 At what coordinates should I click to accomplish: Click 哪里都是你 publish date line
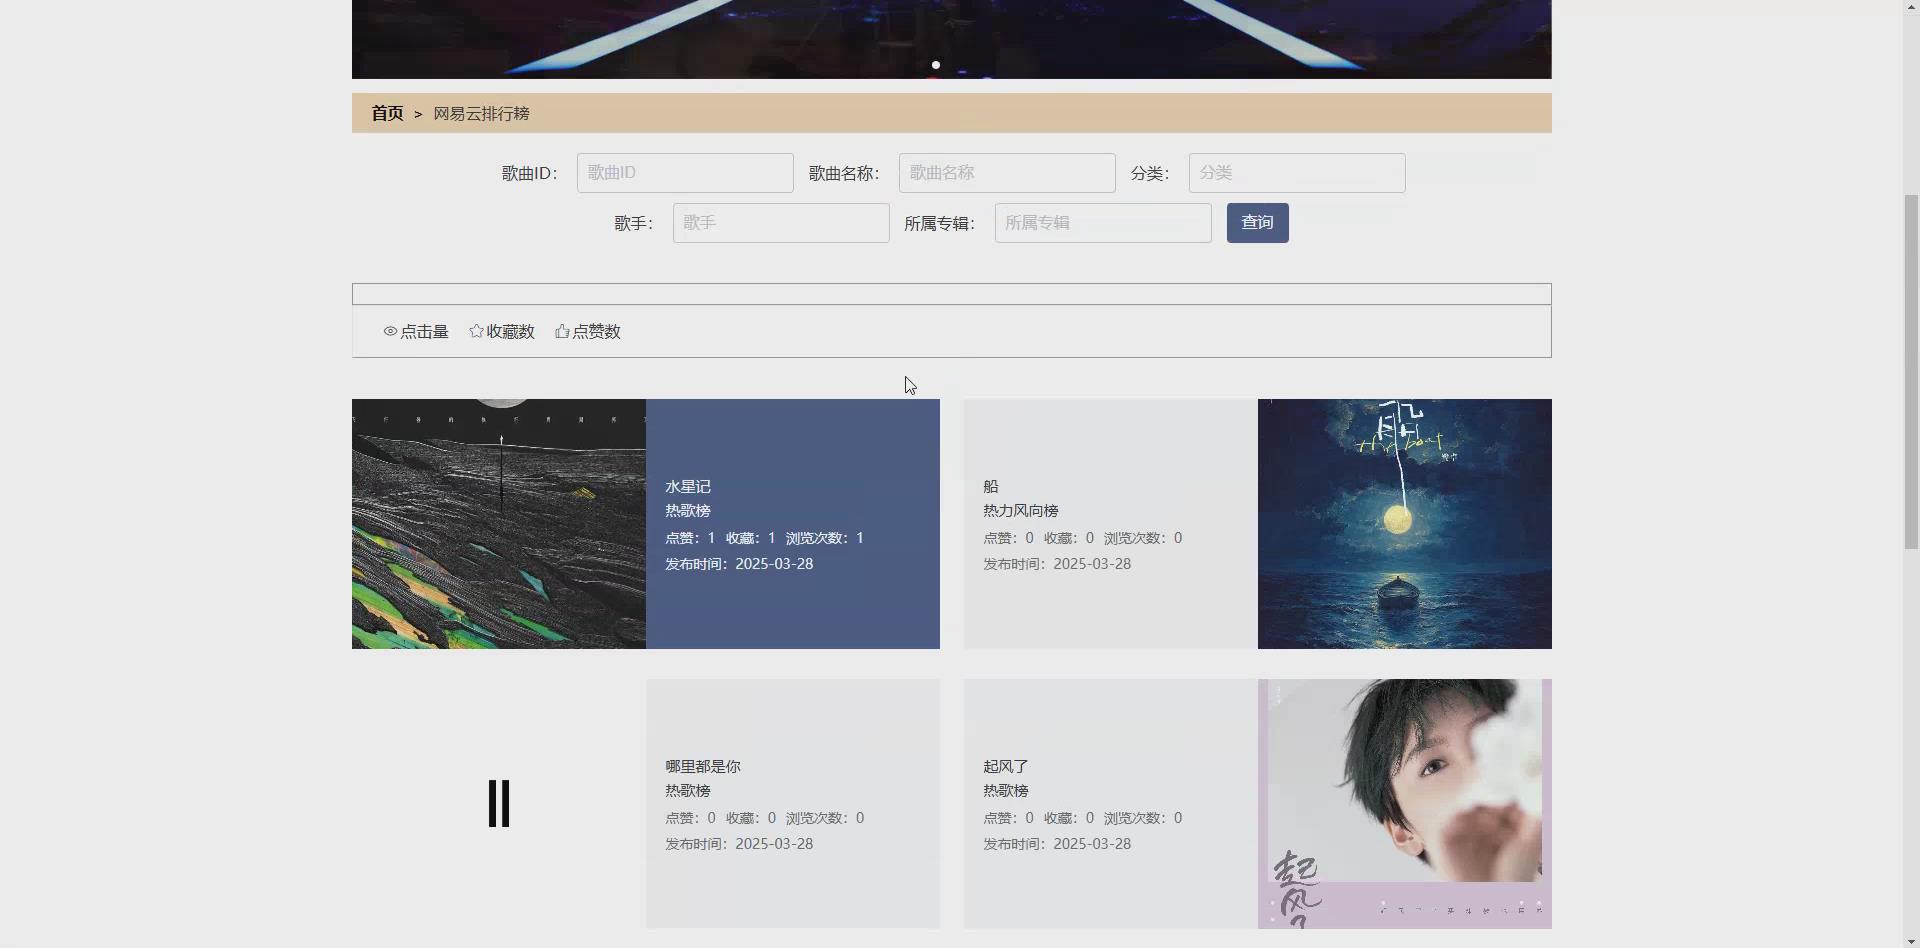[739, 844]
